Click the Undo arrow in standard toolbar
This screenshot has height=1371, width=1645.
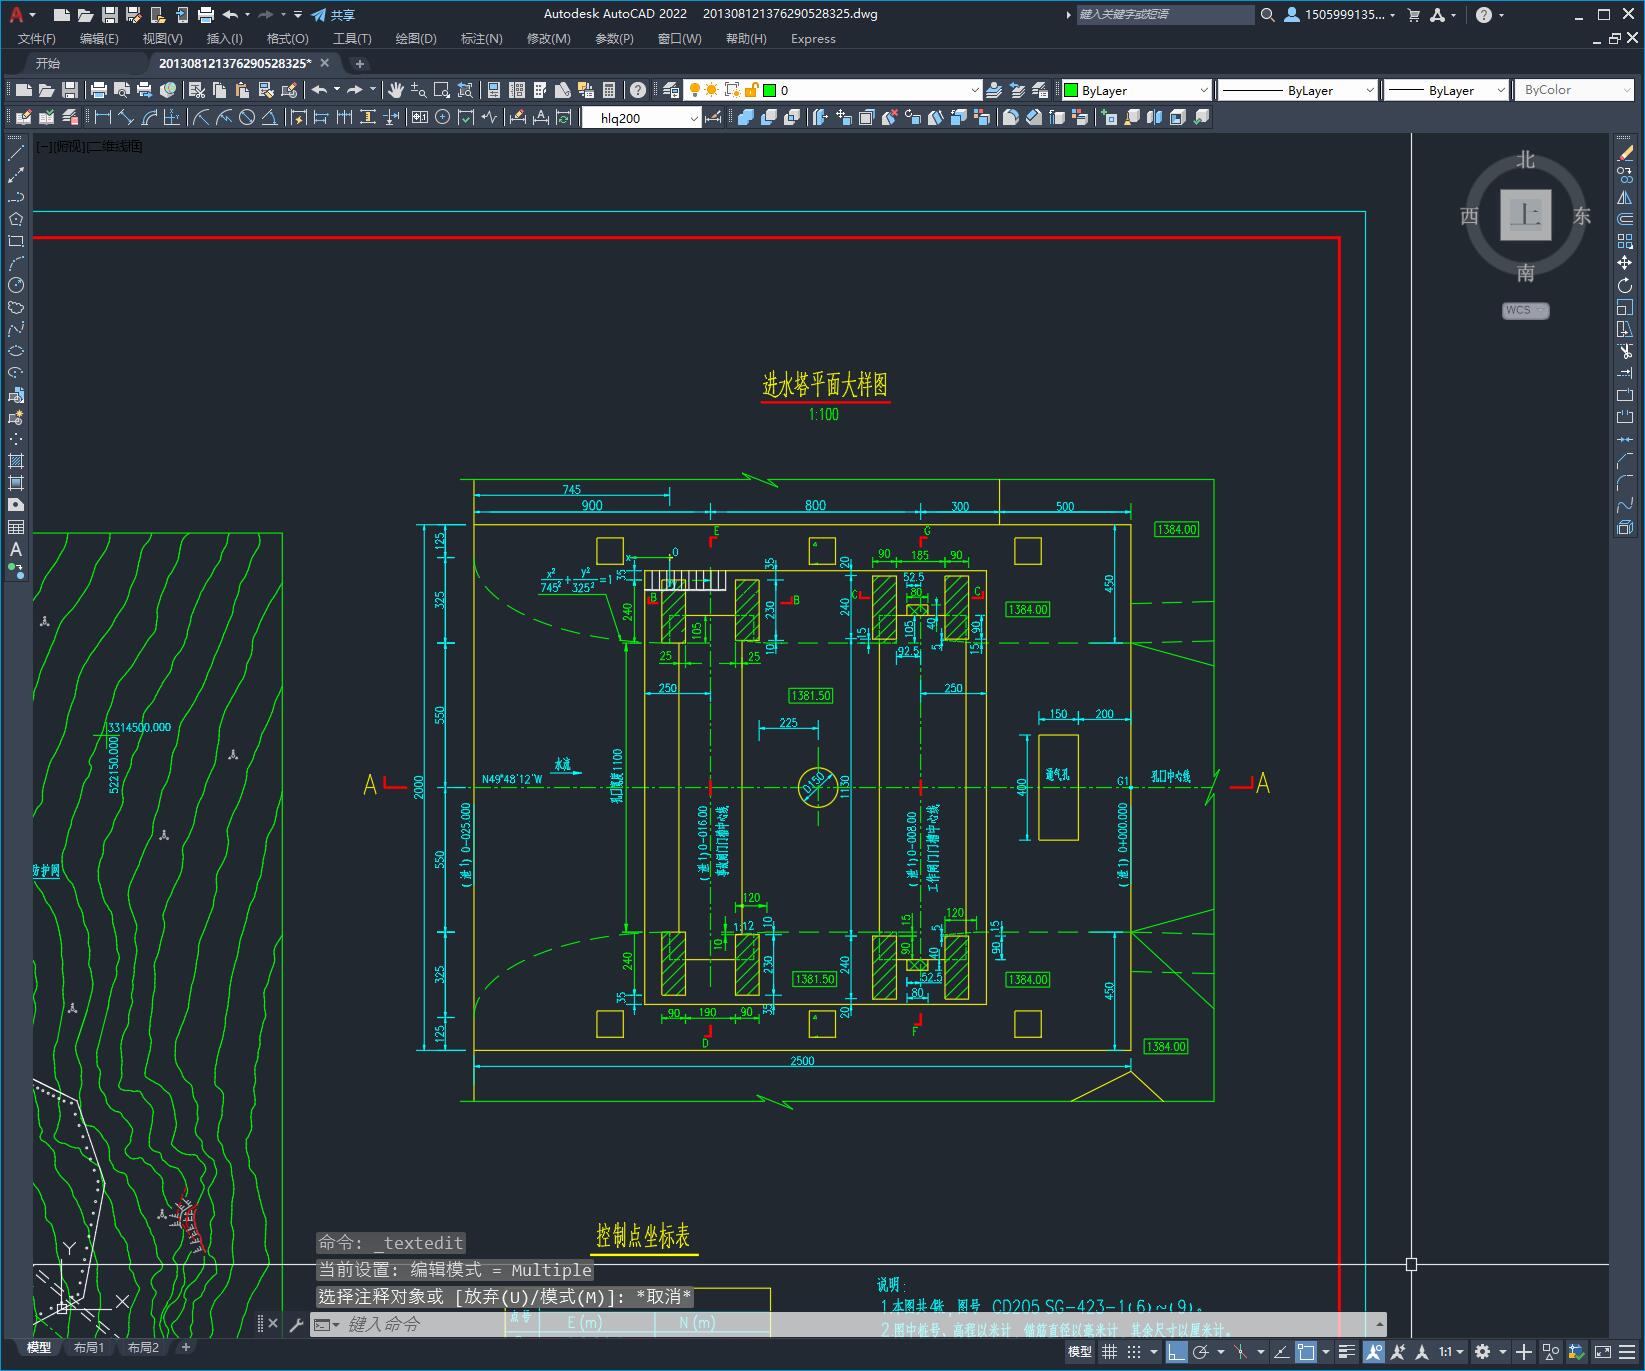(x=319, y=90)
